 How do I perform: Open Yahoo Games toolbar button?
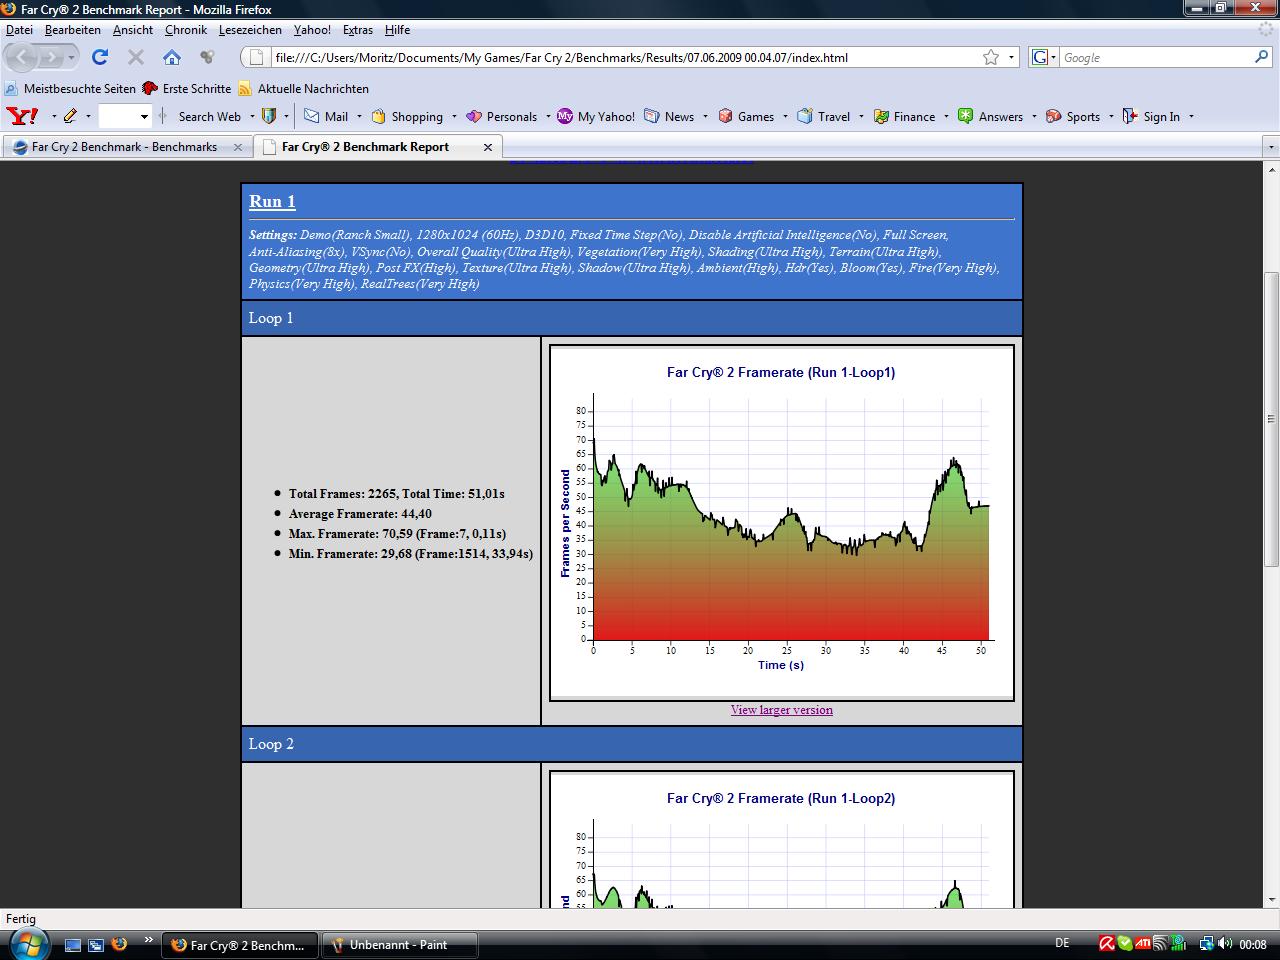pos(746,116)
